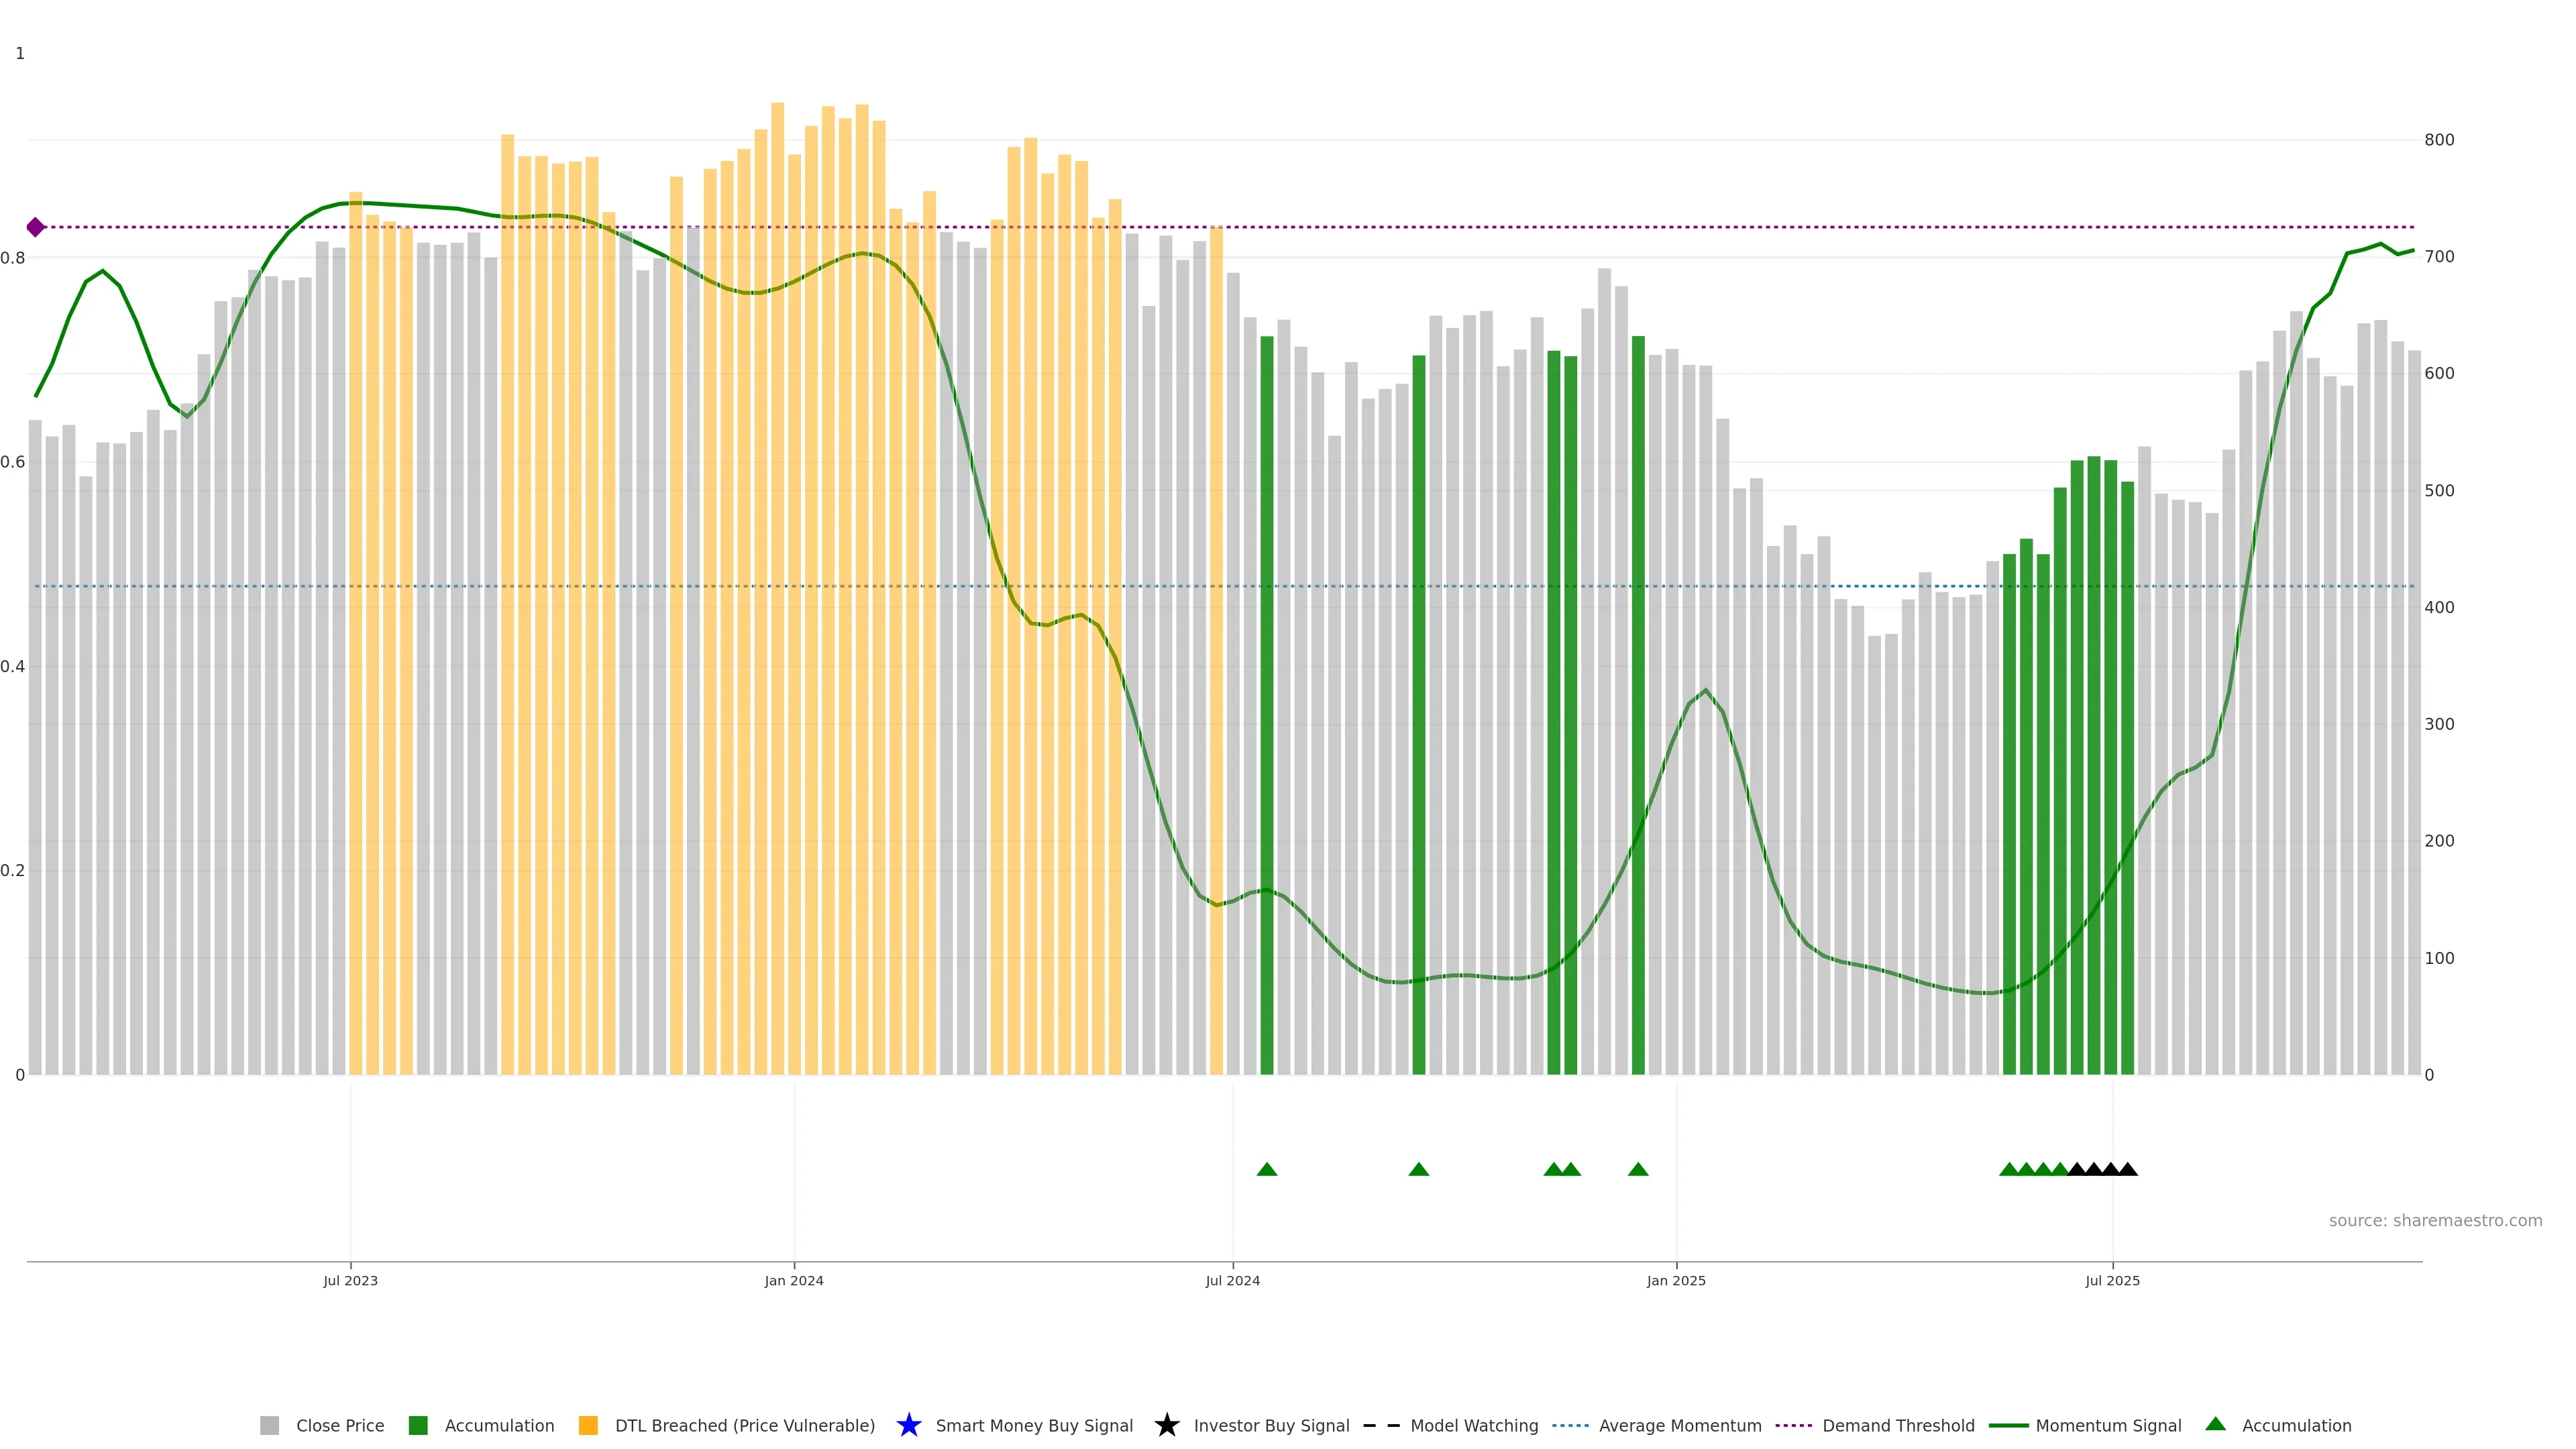Screen dimensions: 2576x1449
Task: Toggle Close Price series in legend
Action: 339,1425
